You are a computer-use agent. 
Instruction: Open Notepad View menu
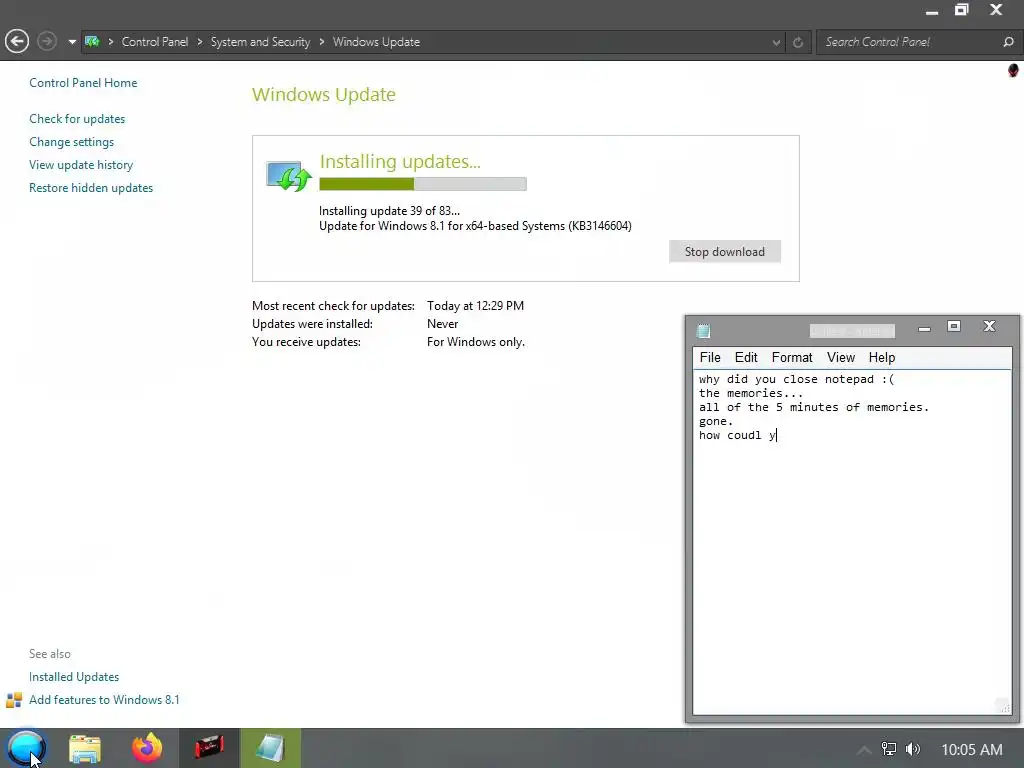tap(840, 357)
